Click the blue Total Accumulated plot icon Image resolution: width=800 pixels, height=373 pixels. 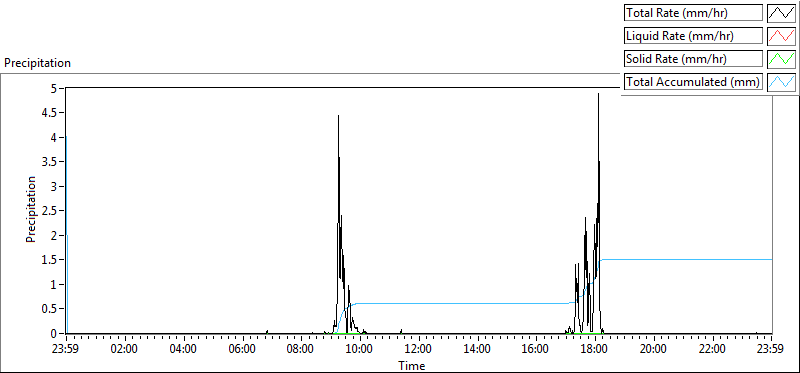(782, 82)
